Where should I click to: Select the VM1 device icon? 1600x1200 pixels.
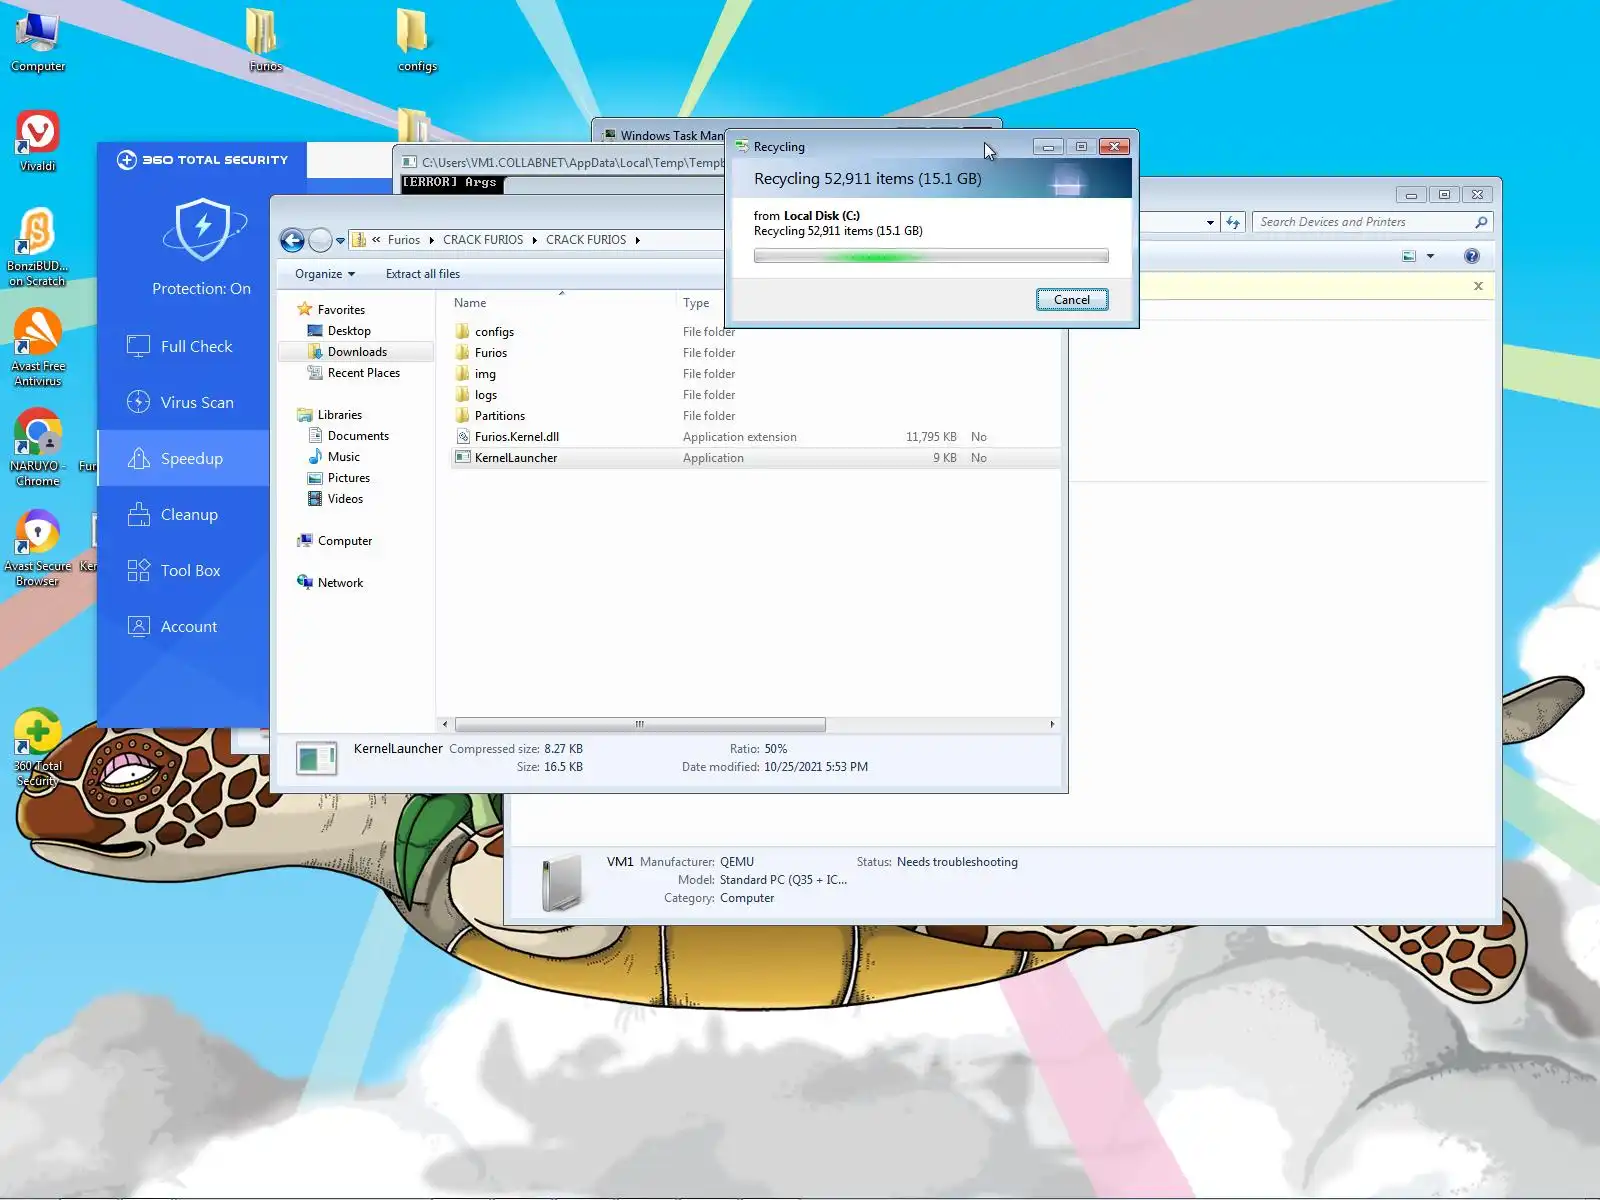(562, 881)
